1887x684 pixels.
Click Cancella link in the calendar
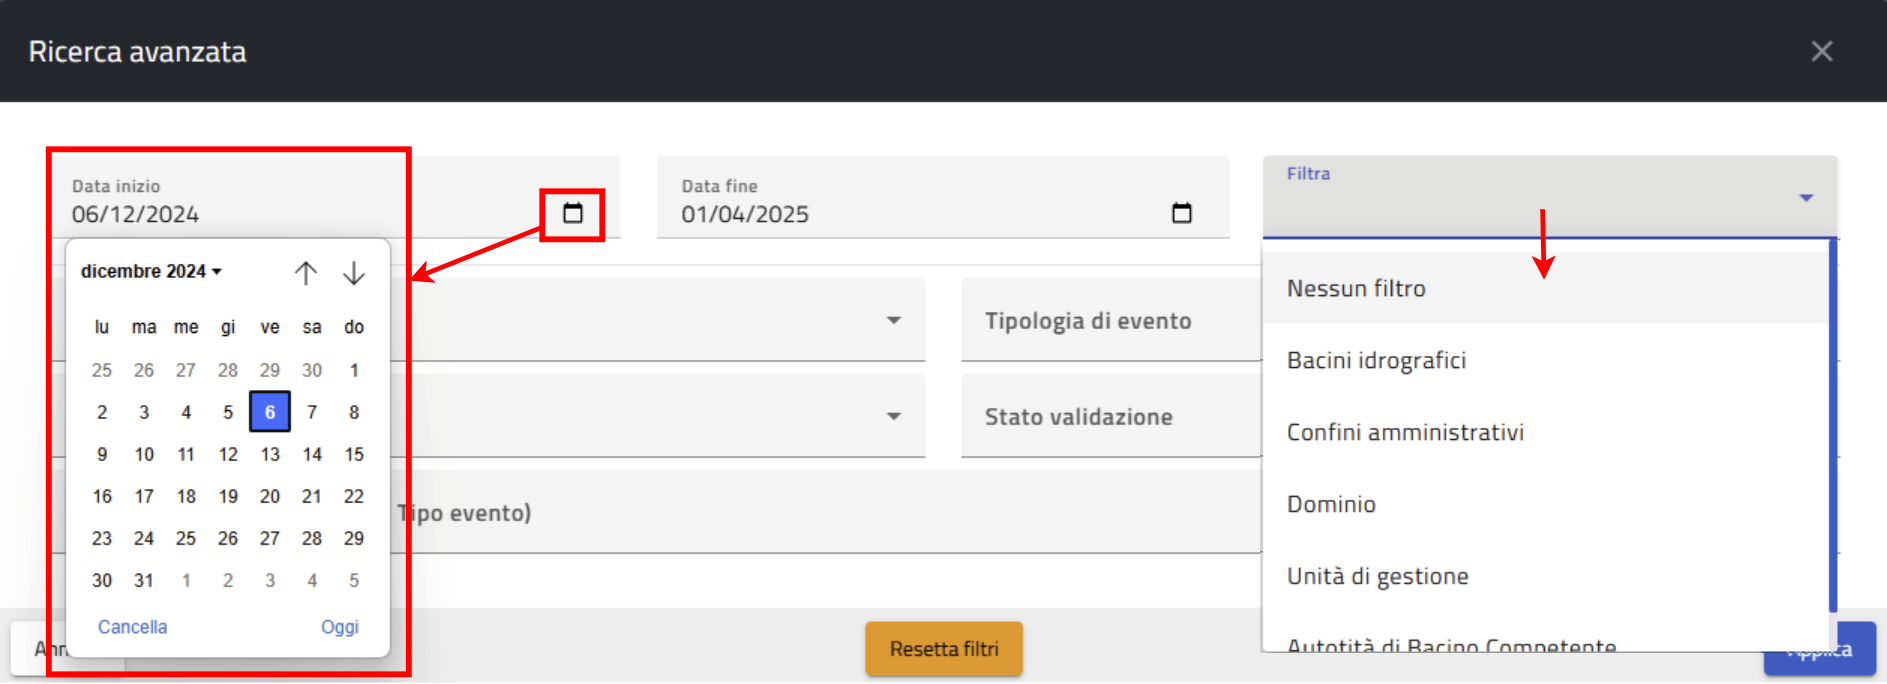132,627
